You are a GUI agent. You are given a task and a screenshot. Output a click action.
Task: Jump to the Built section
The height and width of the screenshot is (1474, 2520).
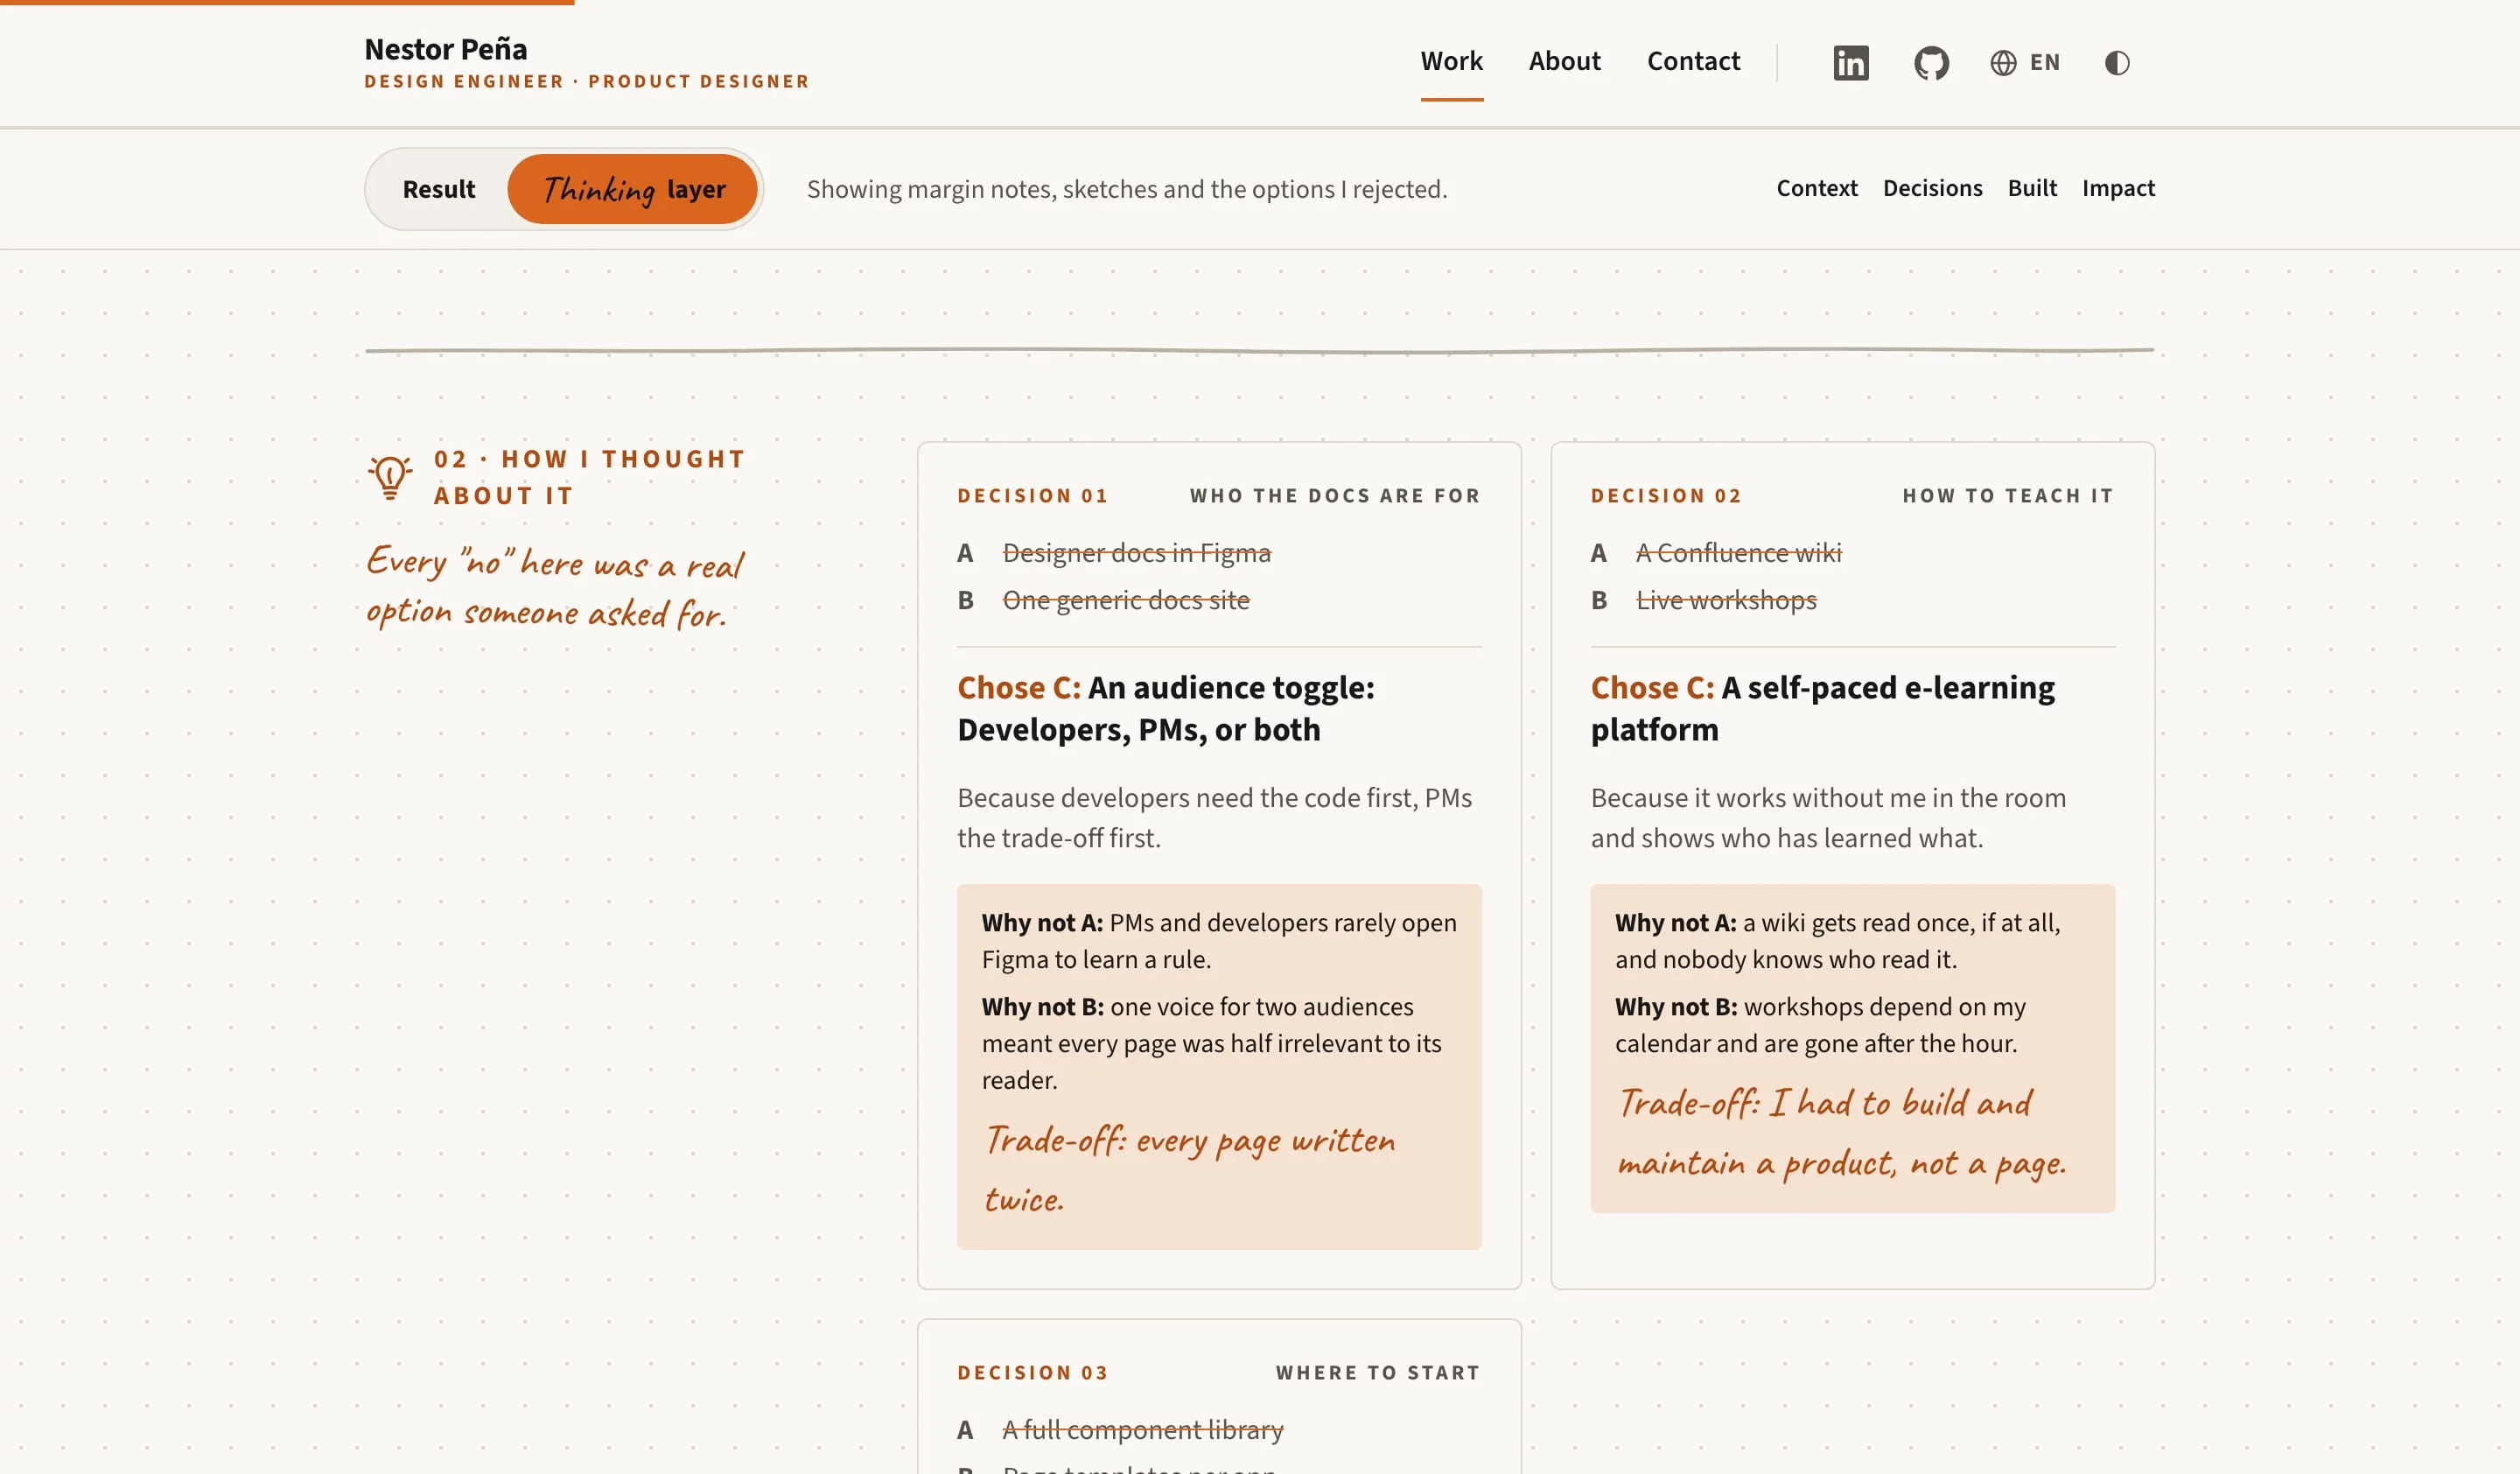(x=2032, y=188)
